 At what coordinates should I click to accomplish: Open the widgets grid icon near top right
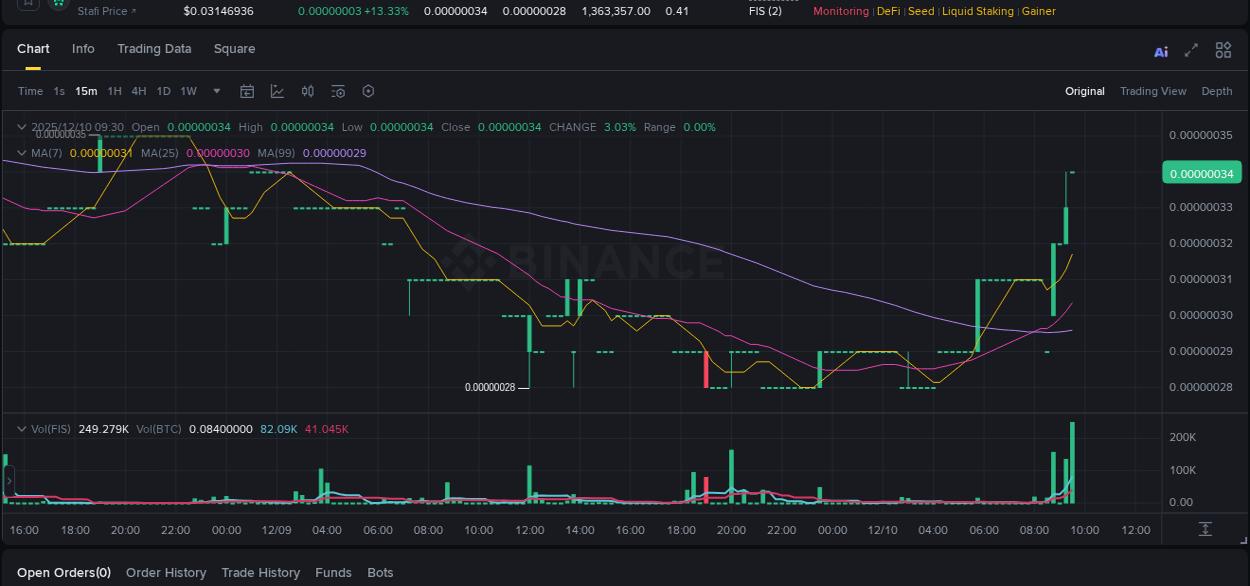1223,50
